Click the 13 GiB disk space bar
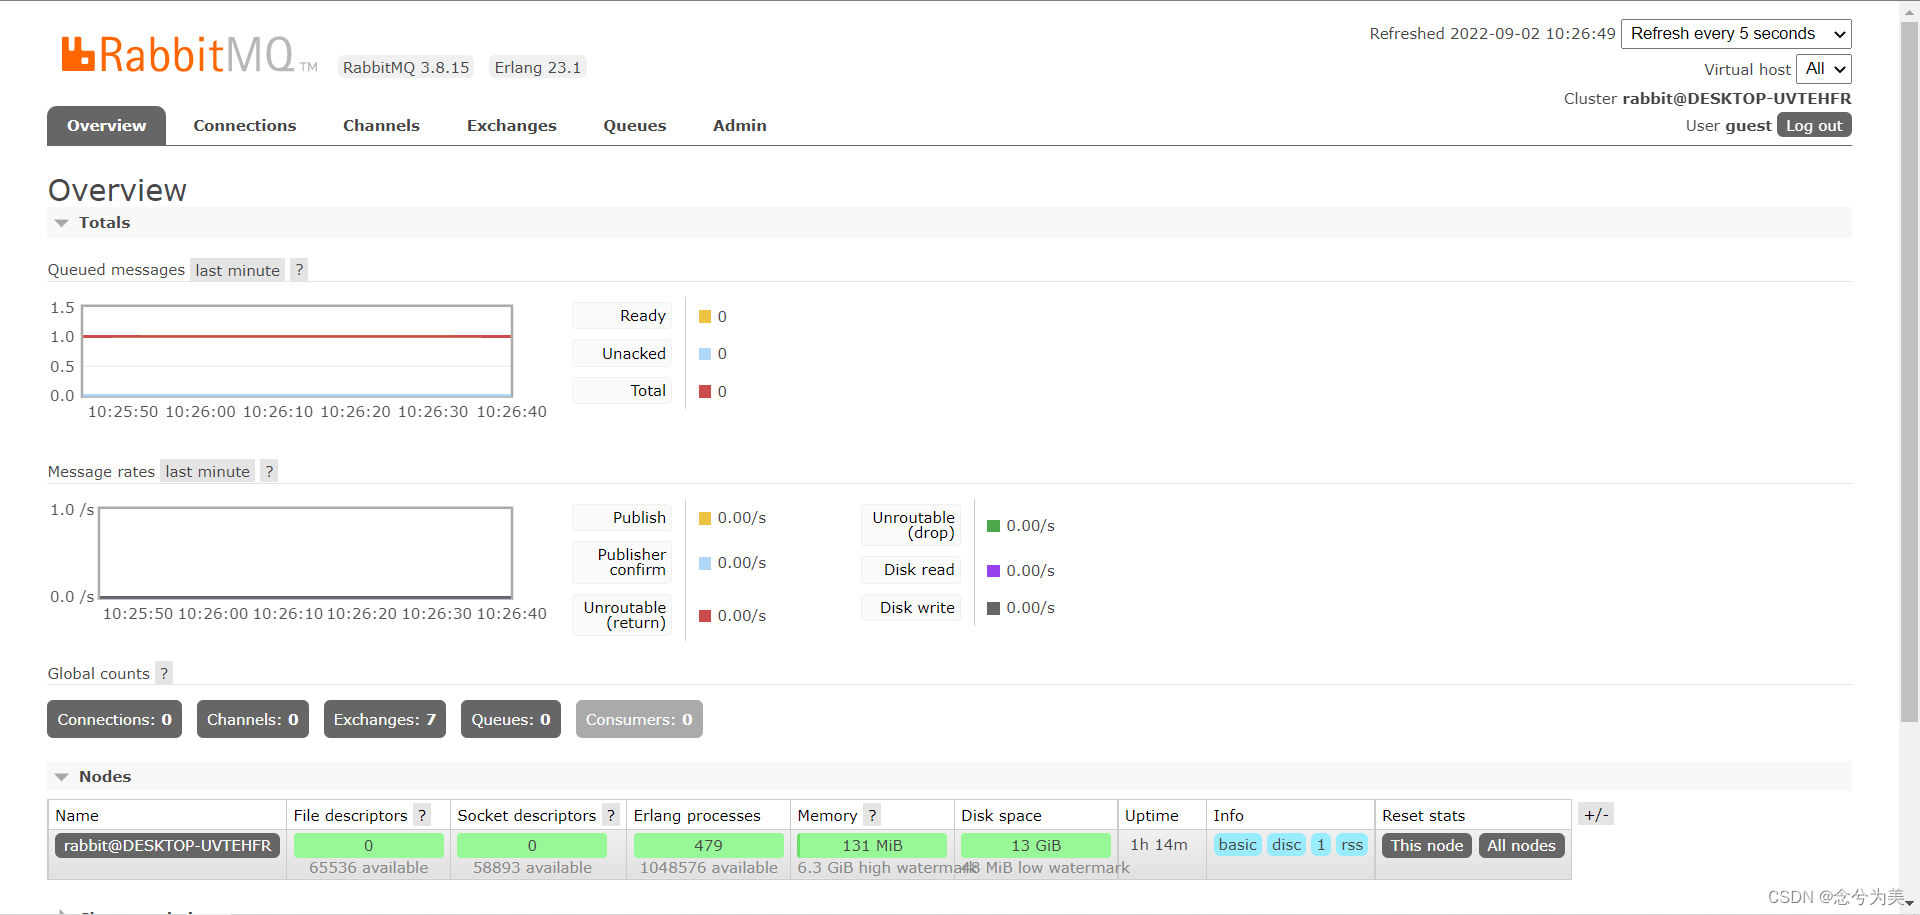The height and width of the screenshot is (915, 1920). [x=1036, y=846]
